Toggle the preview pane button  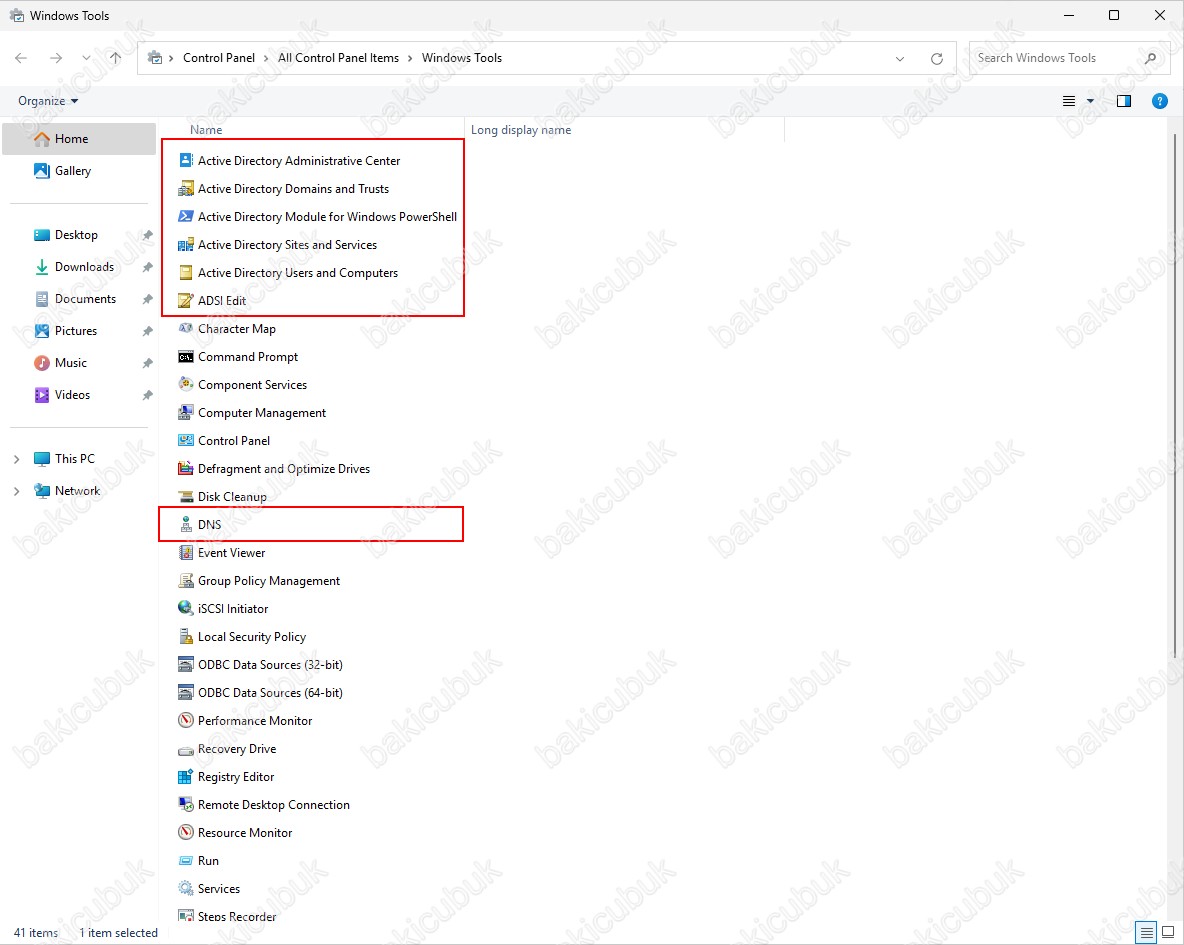coord(1124,101)
